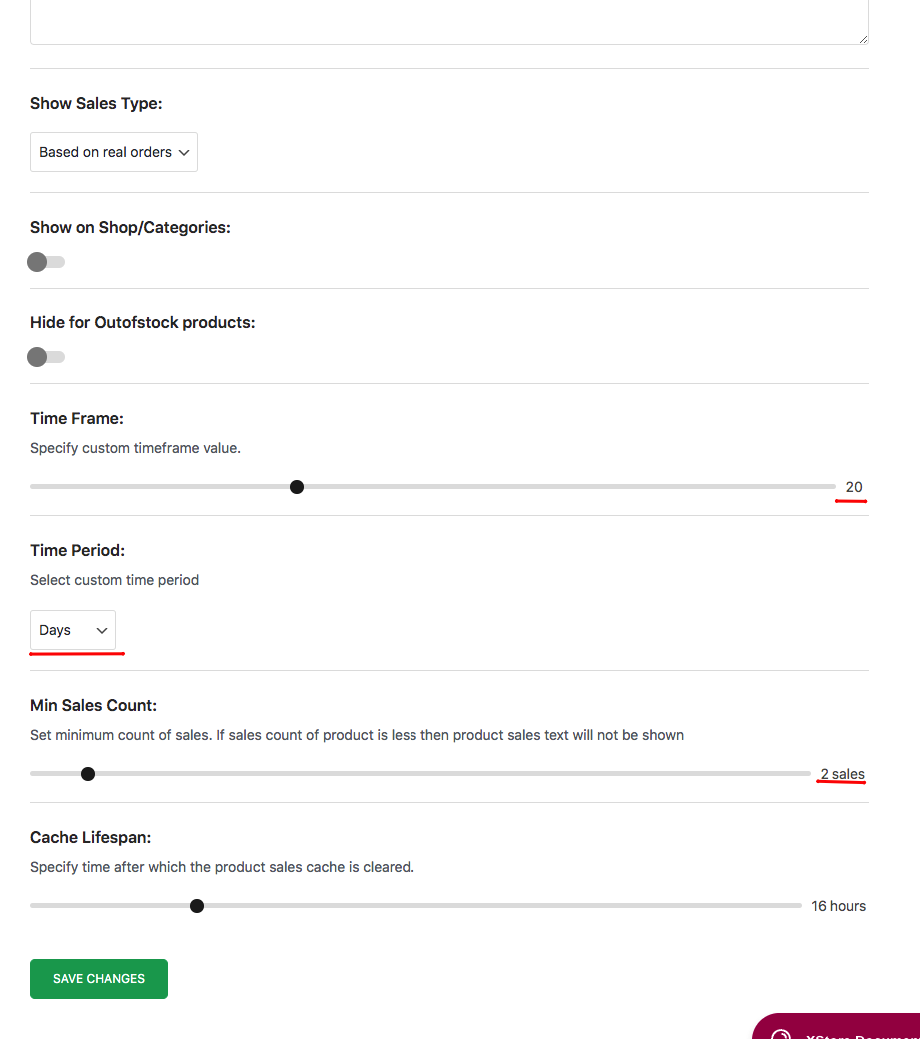Click the '2 sales' value field

842,774
